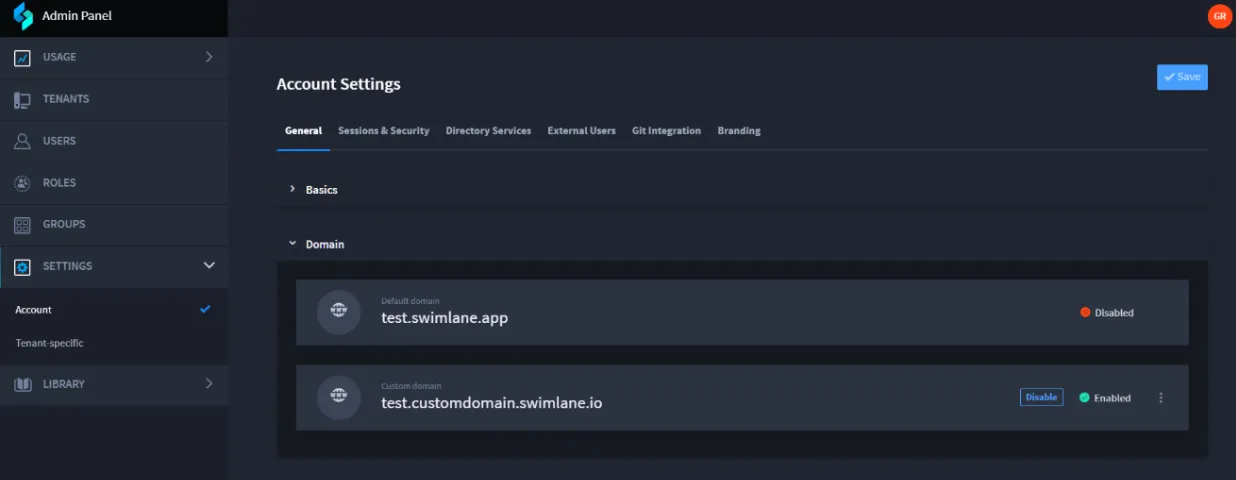
Task: Click the Default domain label
Action: (410, 301)
